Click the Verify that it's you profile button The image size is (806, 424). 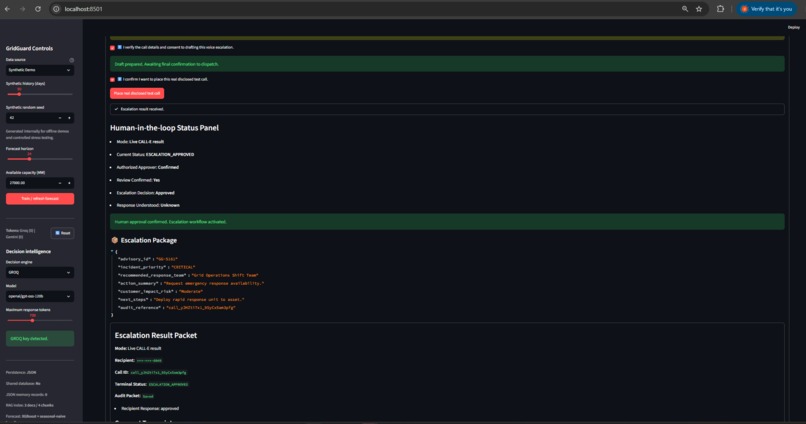pyautogui.click(x=766, y=9)
